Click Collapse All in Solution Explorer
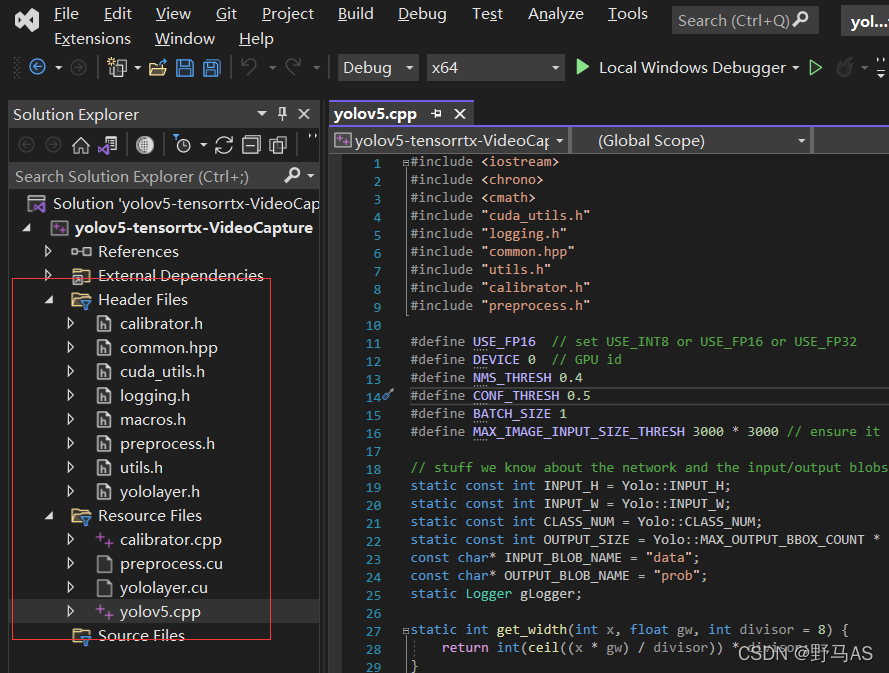The width and height of the screenshot is (889, 673). [x=251, y=145]
